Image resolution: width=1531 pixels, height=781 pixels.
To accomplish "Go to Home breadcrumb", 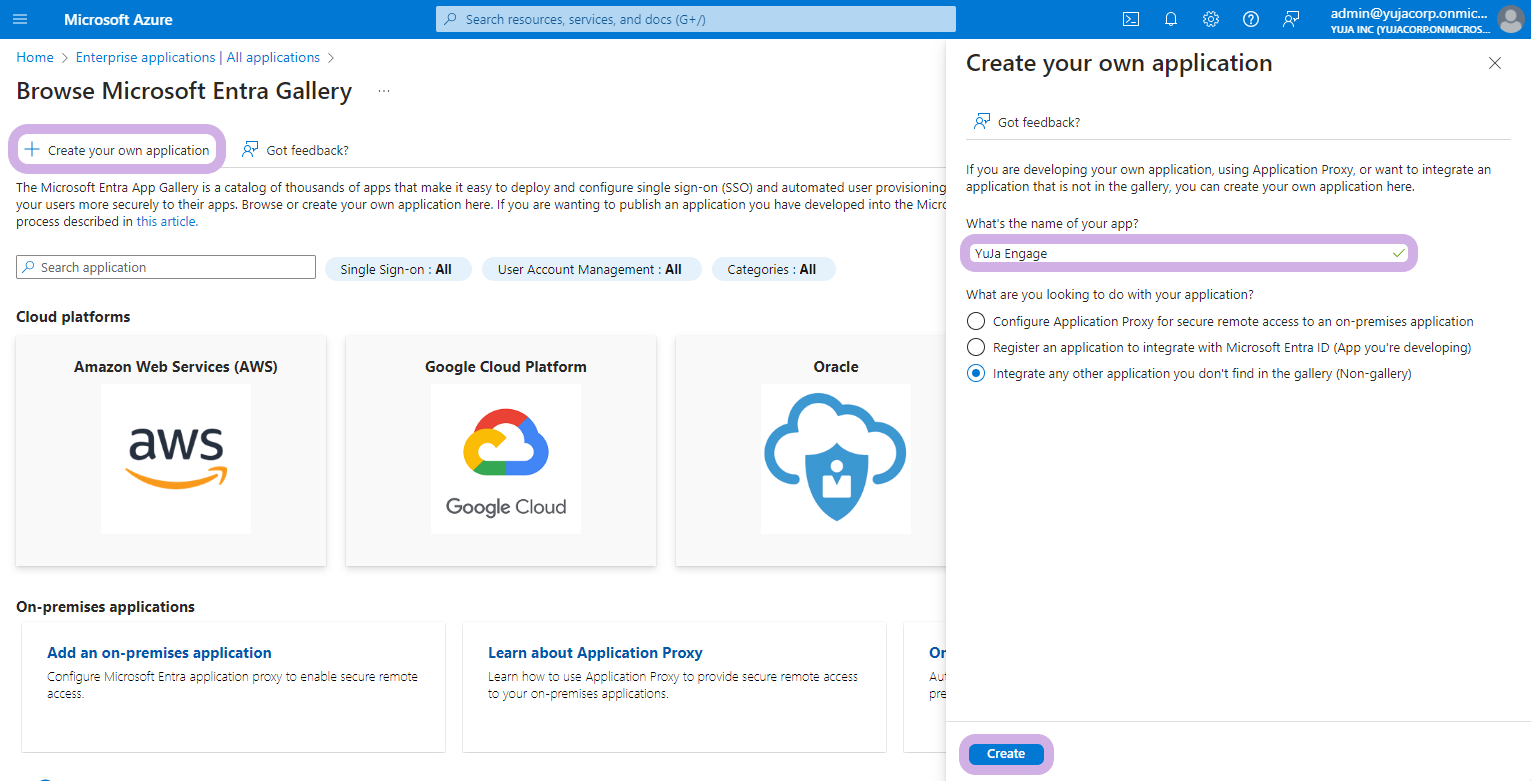I will (x=35, y=57).
